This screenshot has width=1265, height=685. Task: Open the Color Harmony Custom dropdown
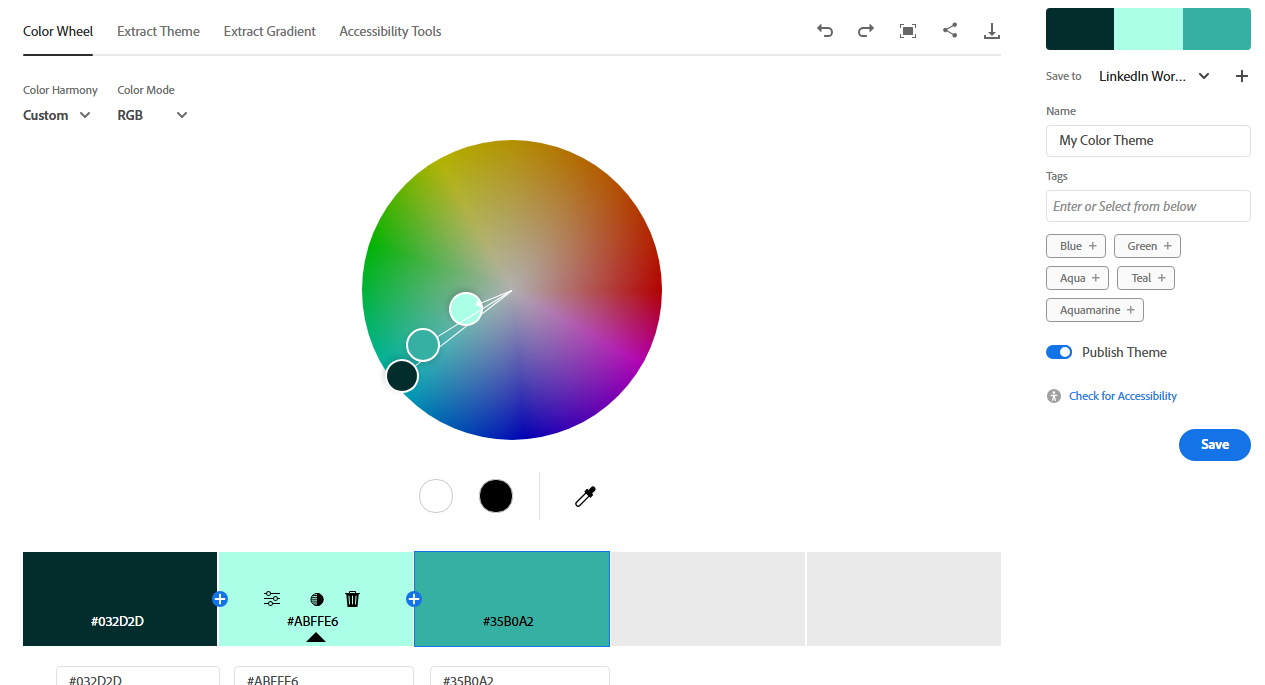[57, 115]
